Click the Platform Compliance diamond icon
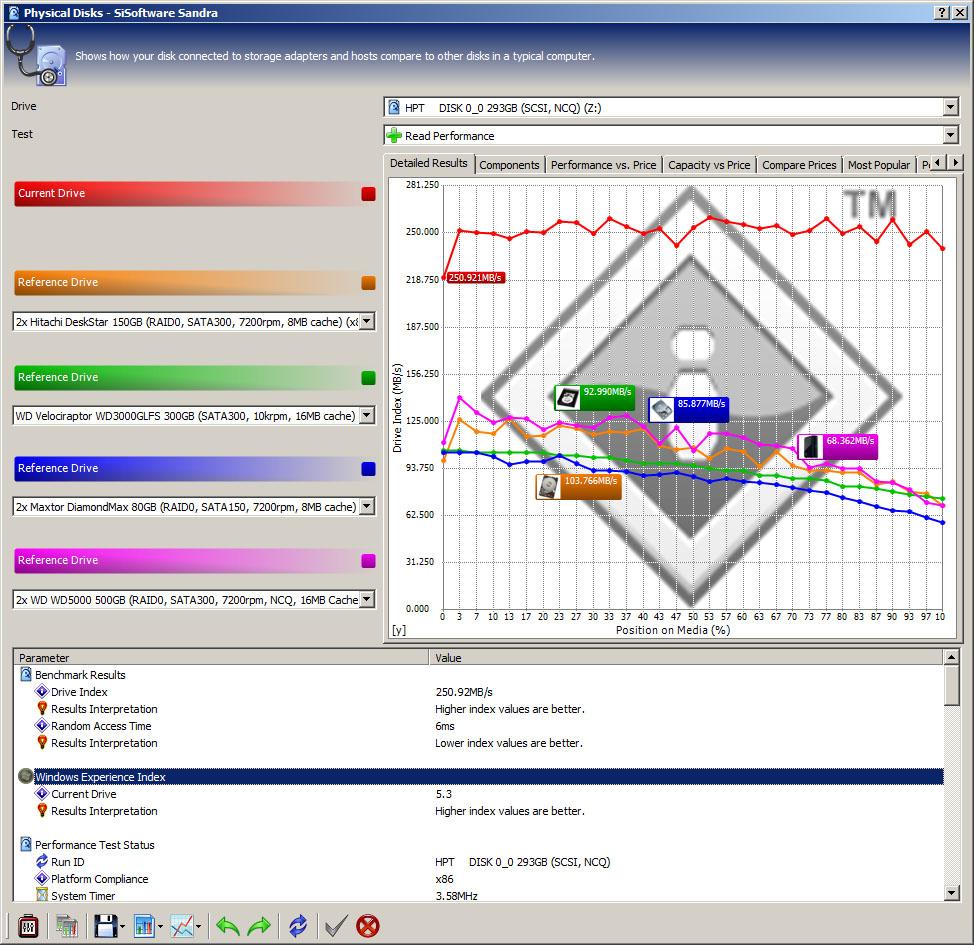The image size is (974, 945). point(42,879)
